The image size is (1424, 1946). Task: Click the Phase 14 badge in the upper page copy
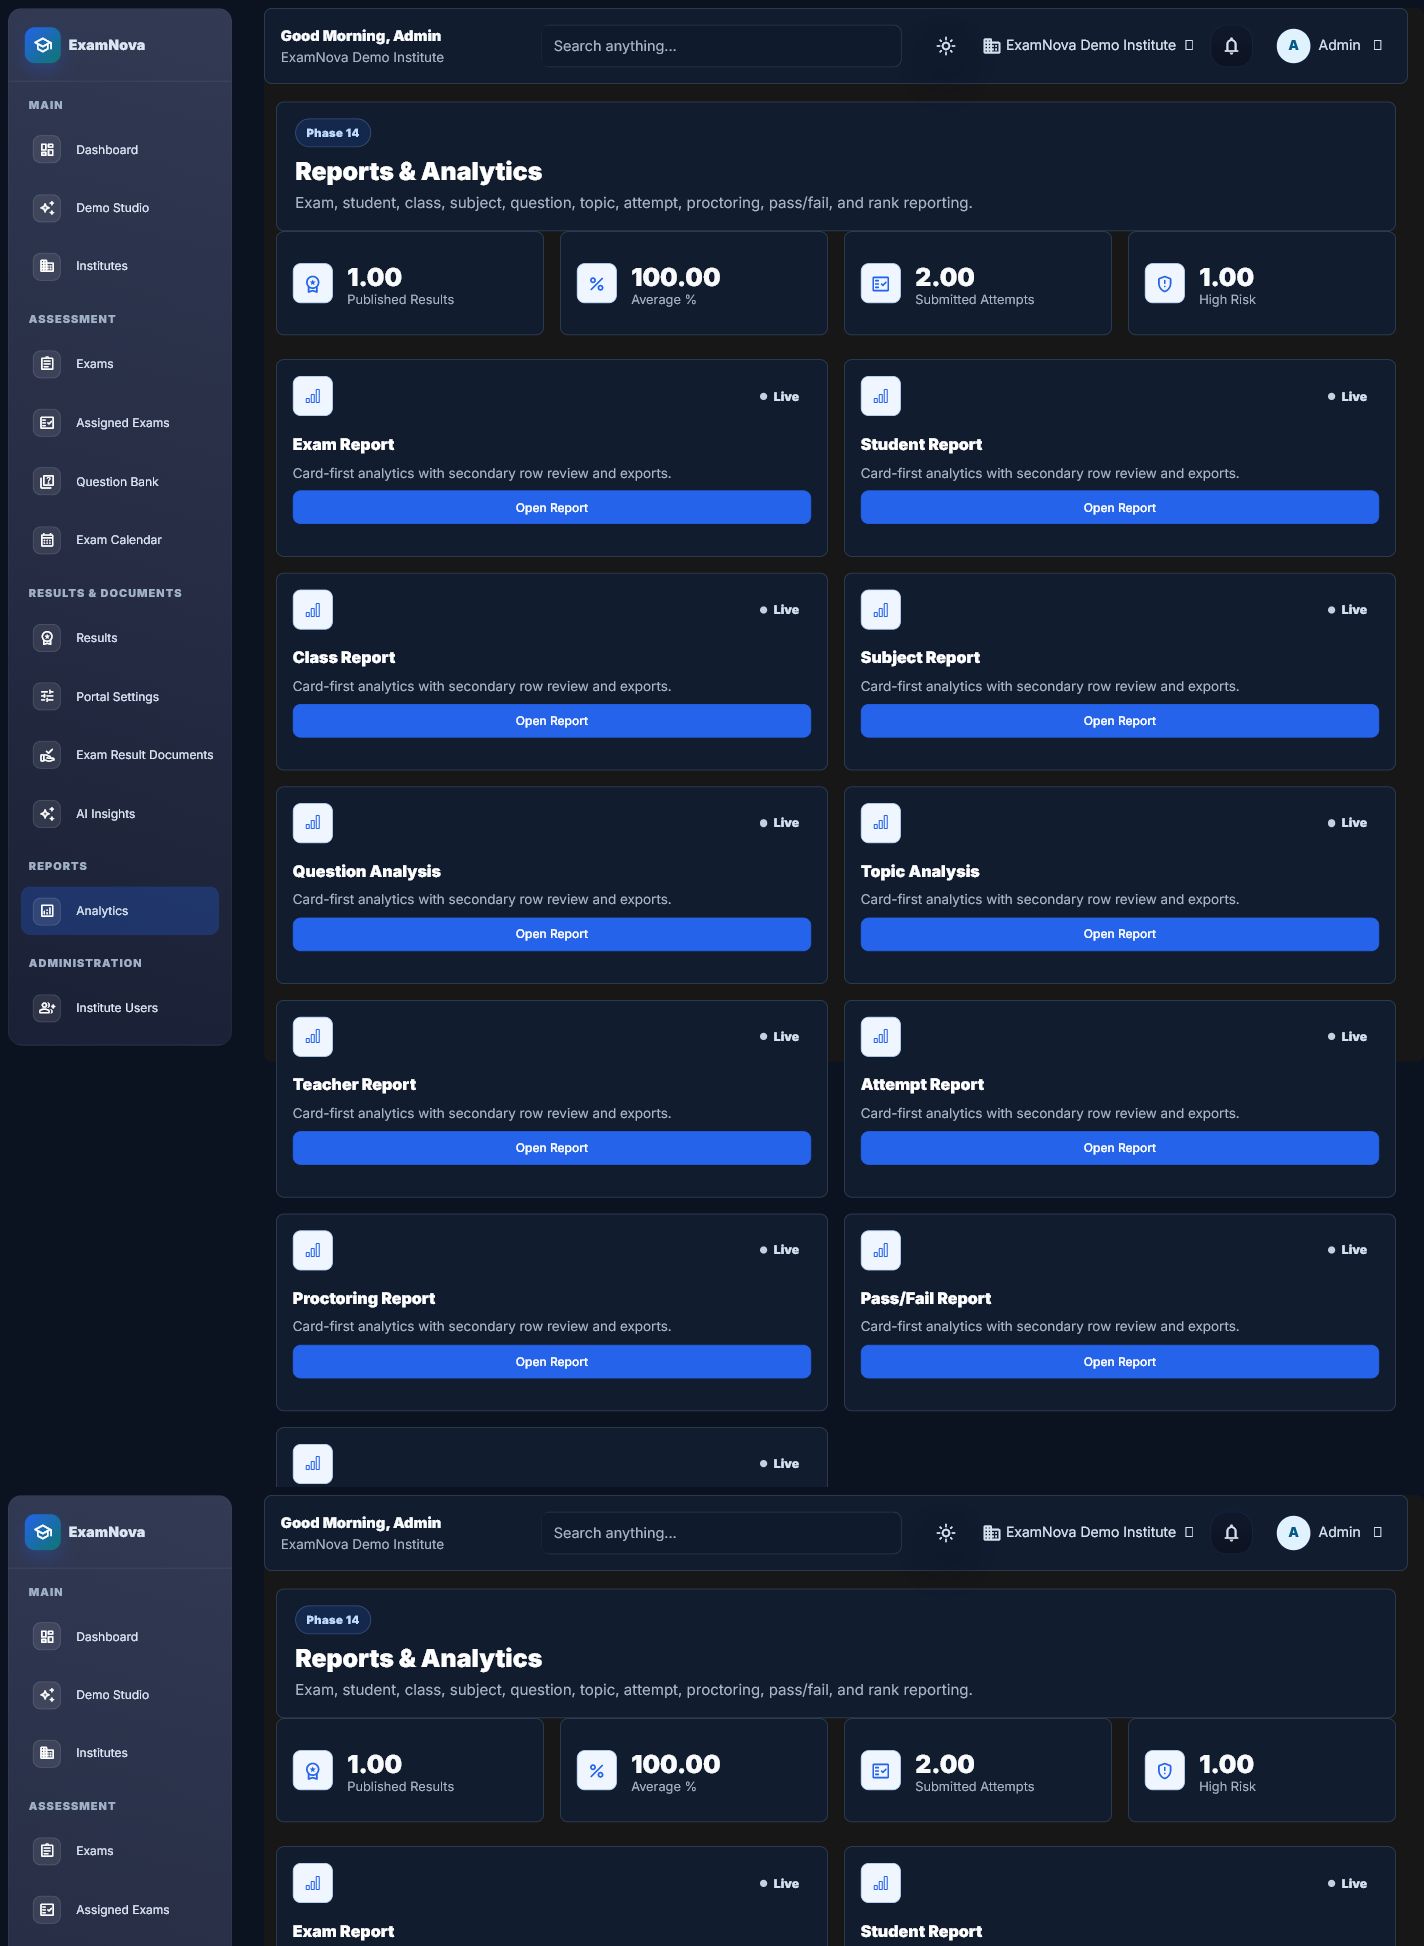(x=333, y=133)
